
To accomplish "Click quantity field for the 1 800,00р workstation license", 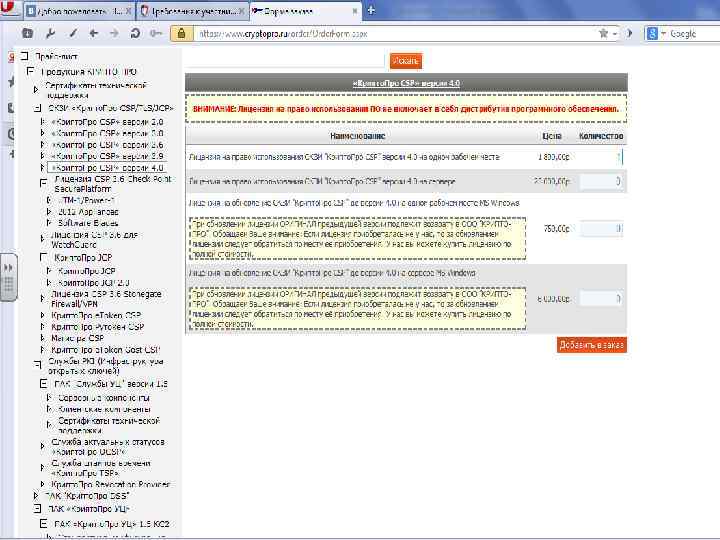I will point(601,157).
